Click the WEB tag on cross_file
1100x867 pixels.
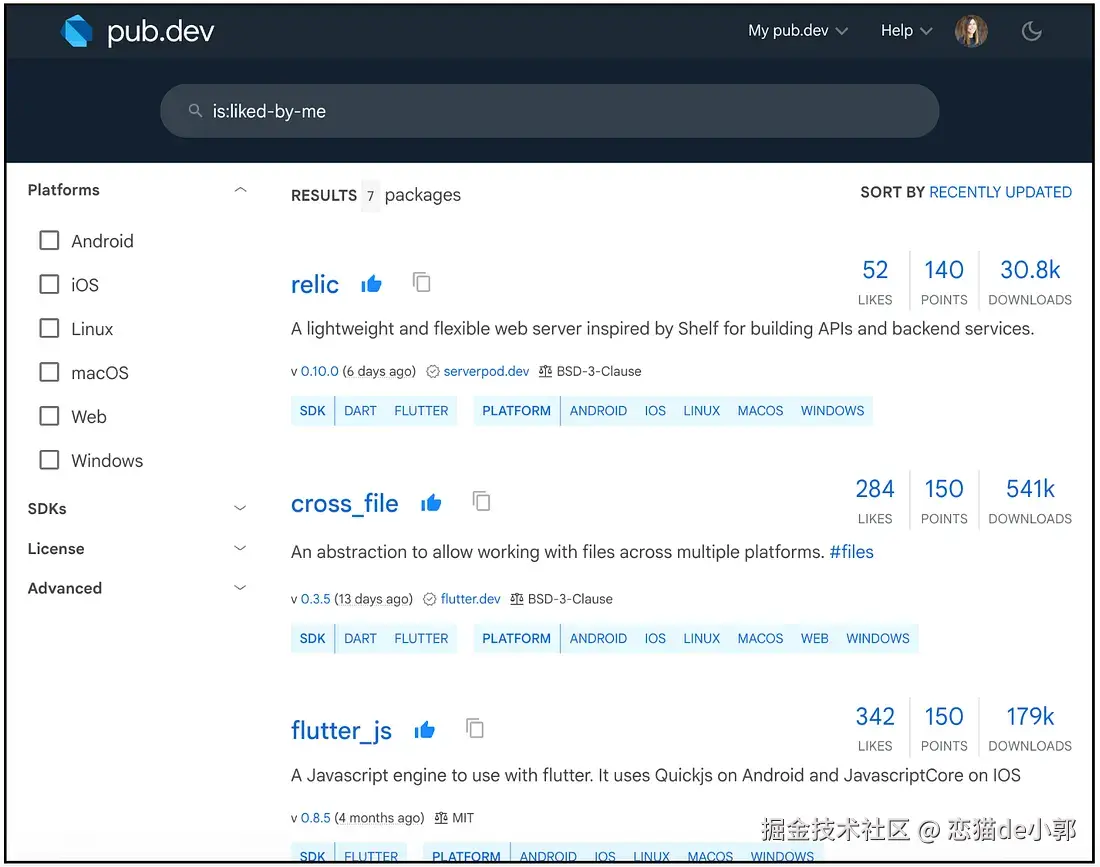(814, 638)
